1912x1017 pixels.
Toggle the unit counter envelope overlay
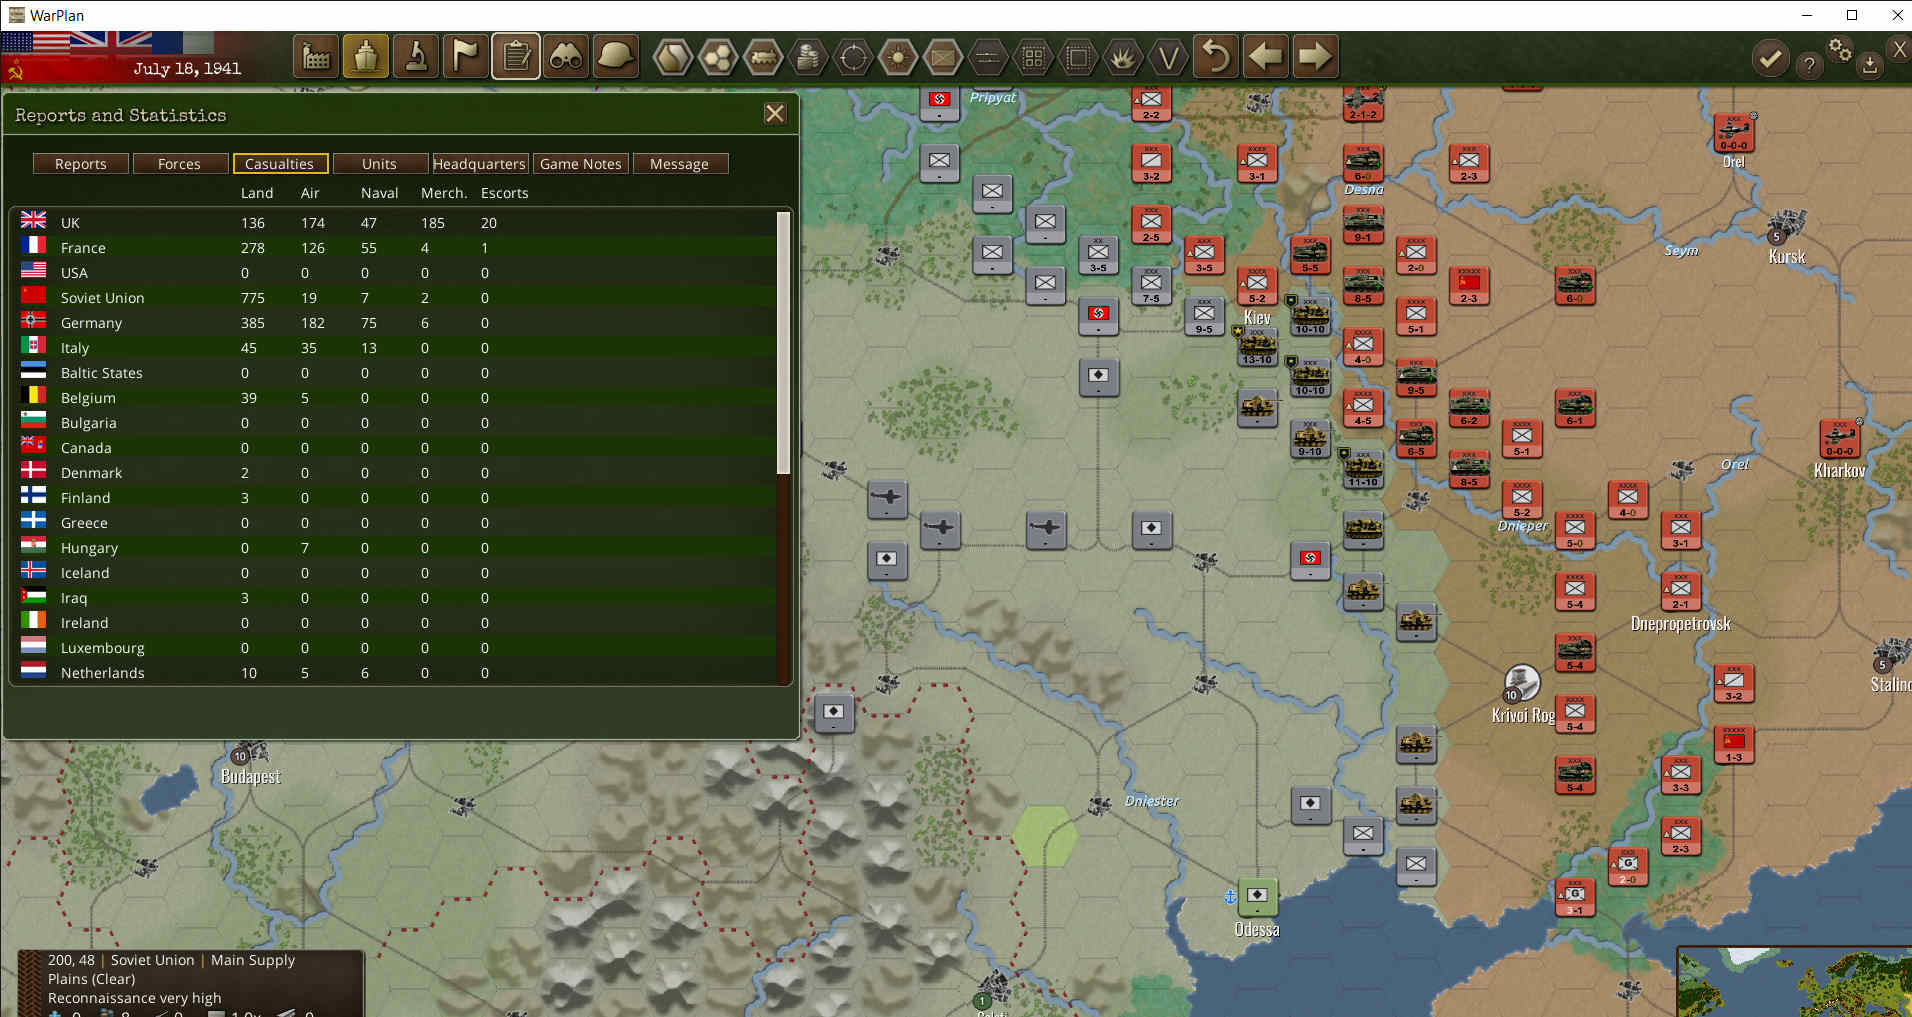click(943, 57)
